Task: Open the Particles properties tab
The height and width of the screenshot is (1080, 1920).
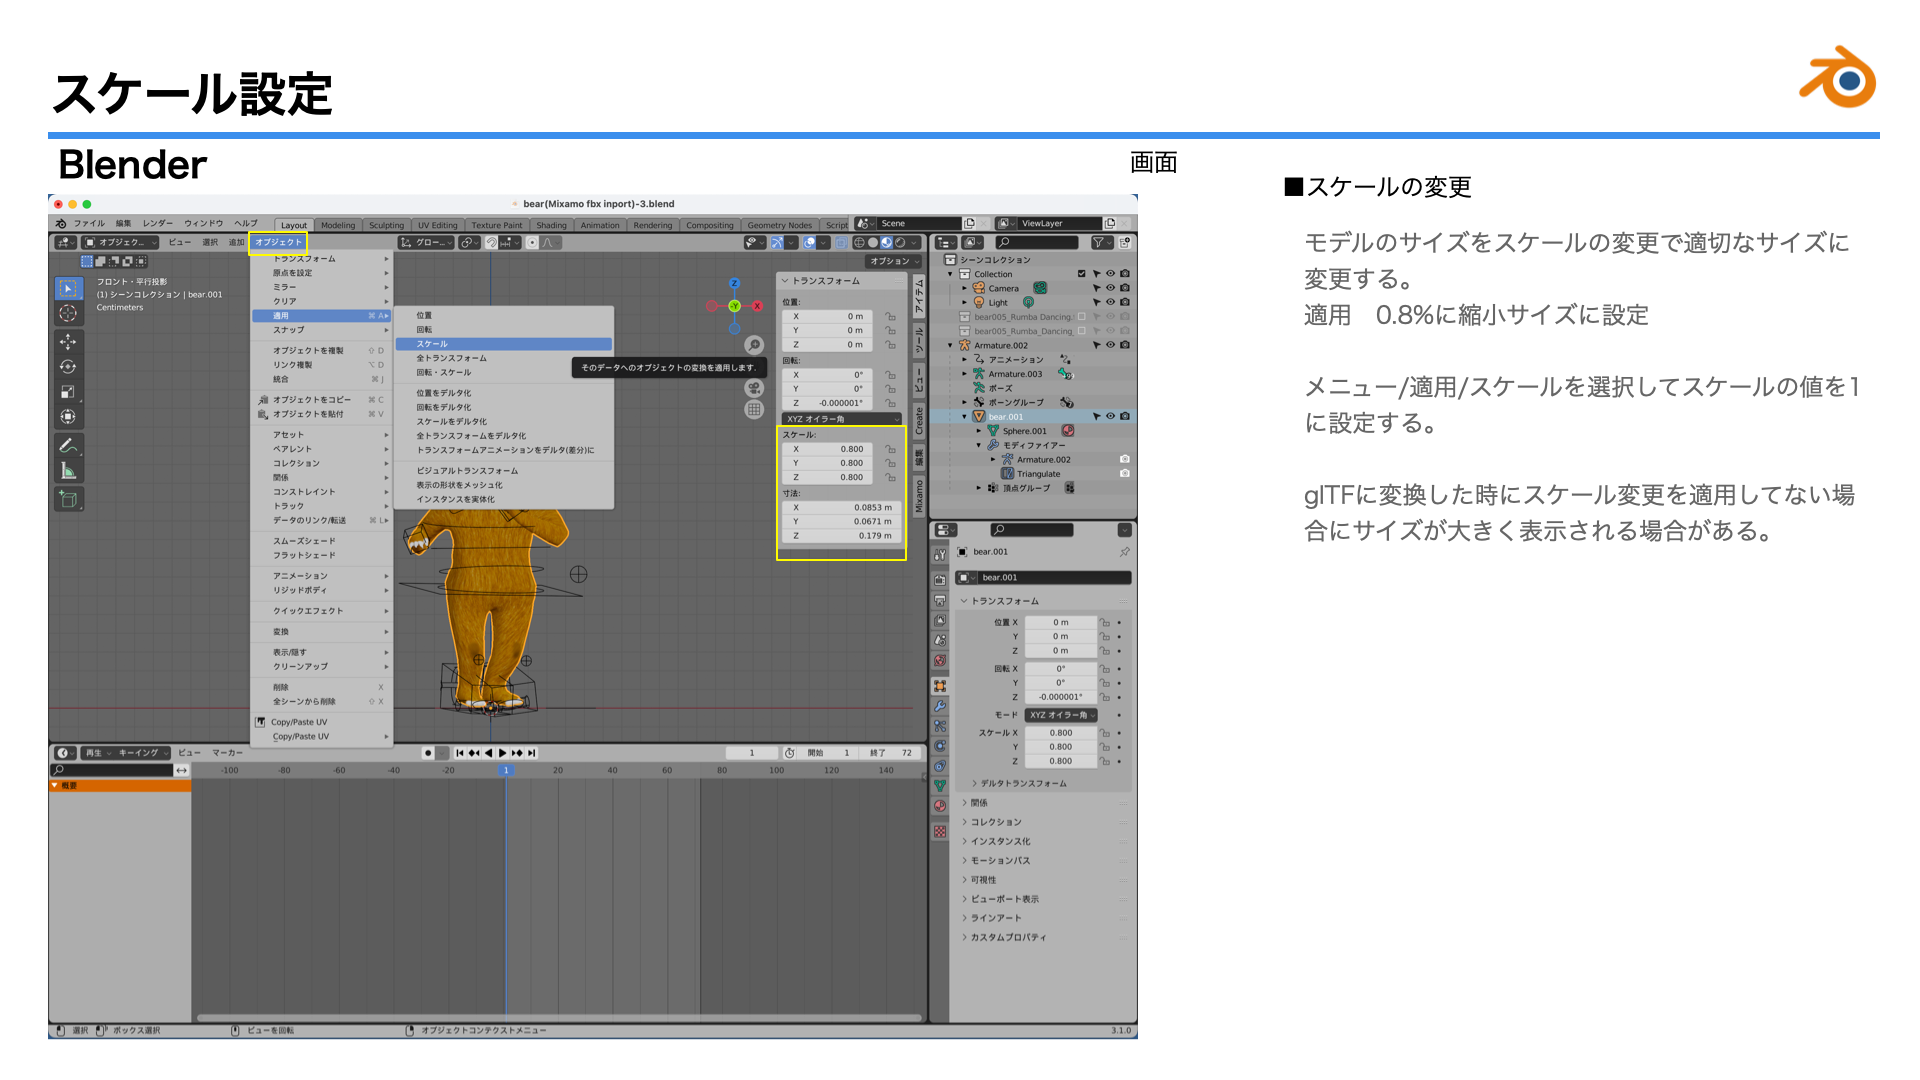Action: coord(940,726)
